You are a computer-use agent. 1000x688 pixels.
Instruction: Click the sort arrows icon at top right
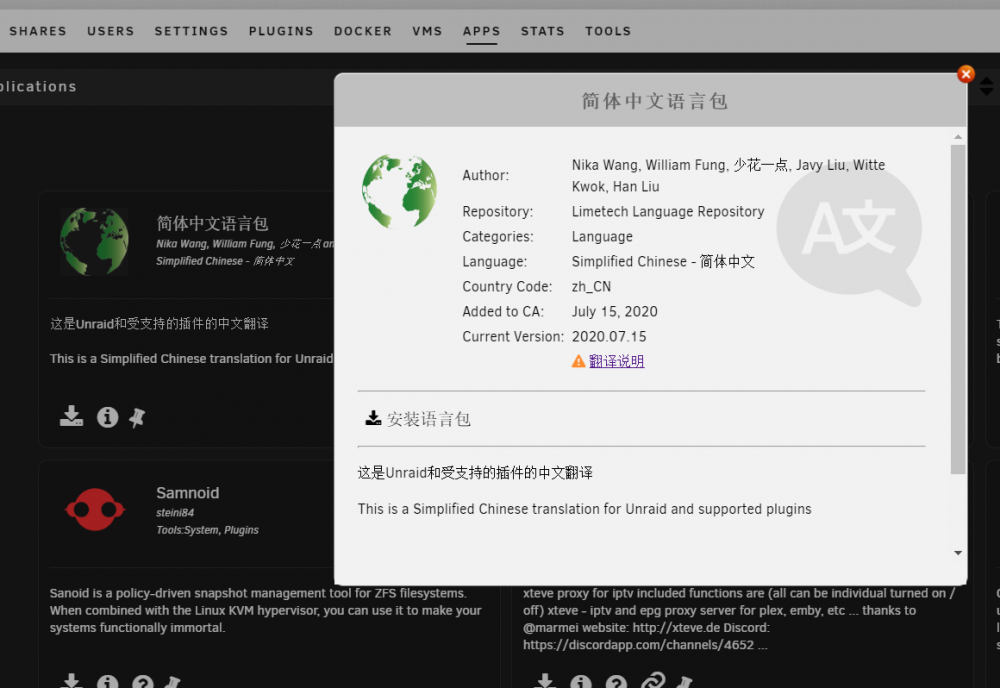pos(986,86)
